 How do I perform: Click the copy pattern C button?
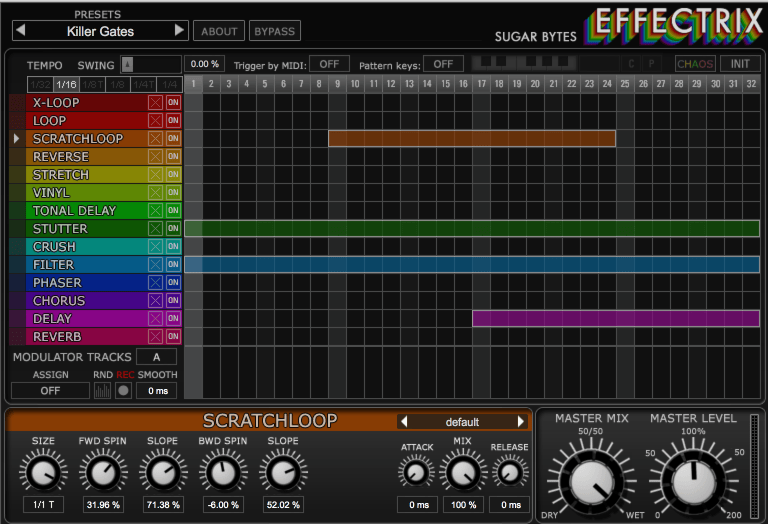(631, 64)
